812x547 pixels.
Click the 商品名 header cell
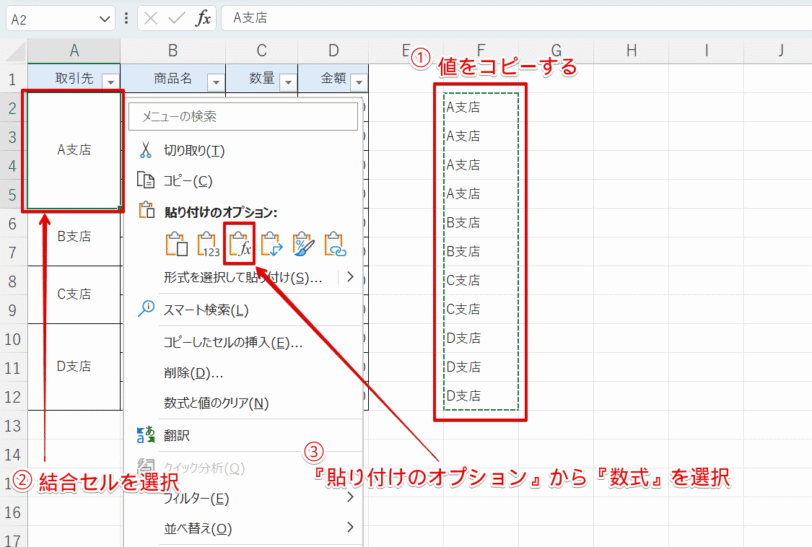coord(173,78)
